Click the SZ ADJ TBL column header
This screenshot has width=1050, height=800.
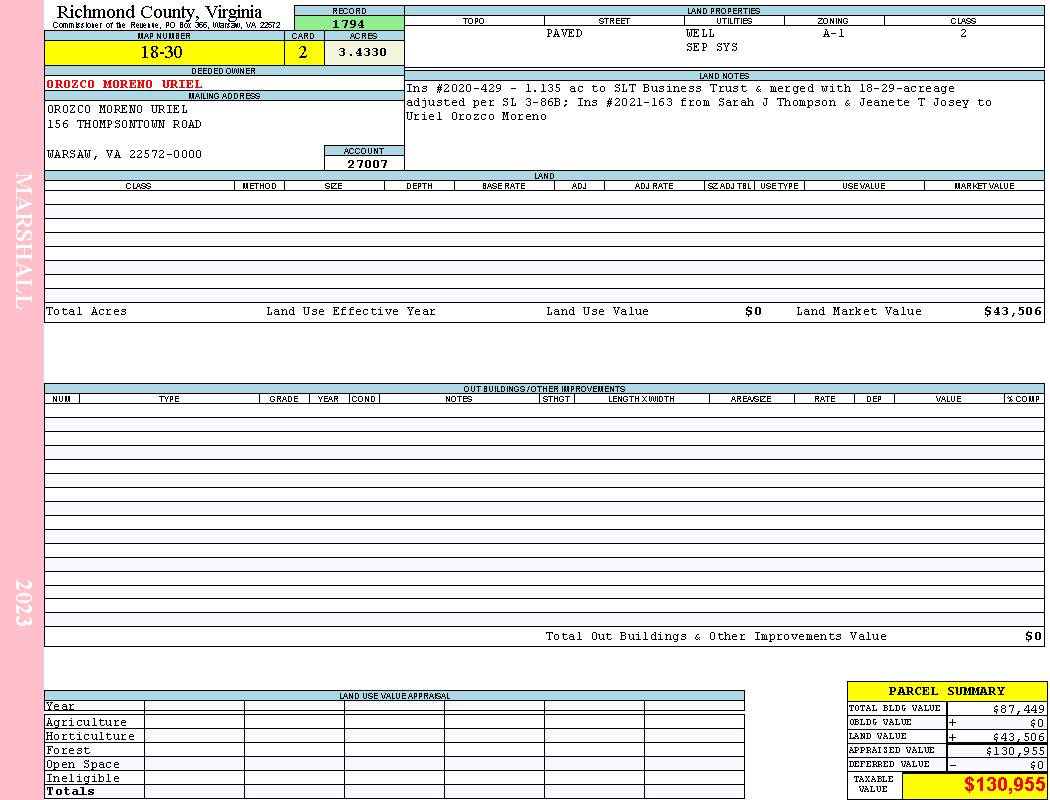pyautogui.click(x=729, y=186)
